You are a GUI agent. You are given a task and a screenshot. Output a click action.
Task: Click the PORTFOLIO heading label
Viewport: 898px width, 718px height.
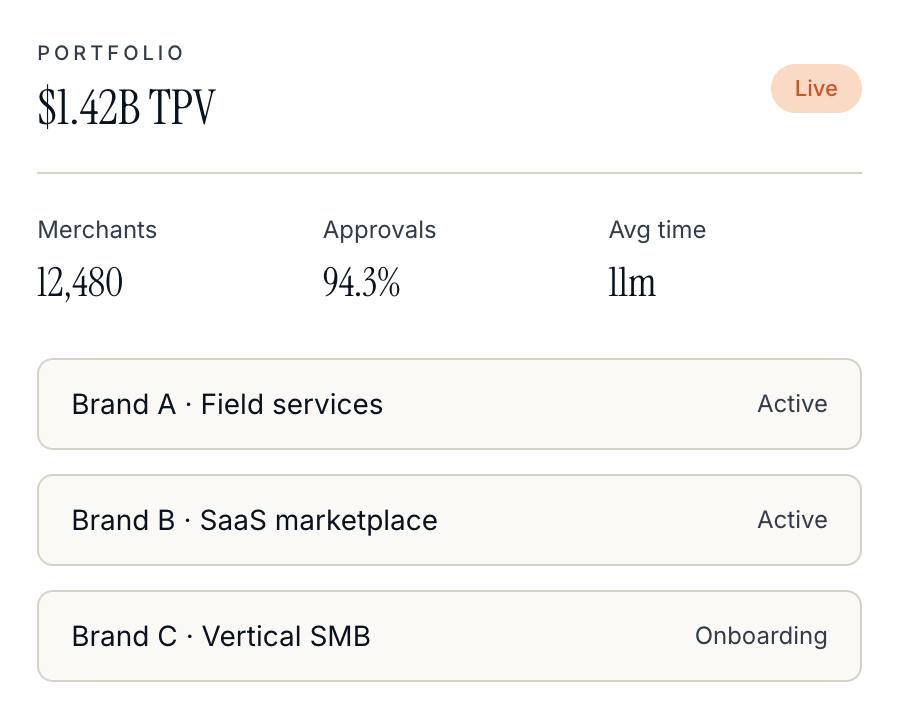coord(111,53)
